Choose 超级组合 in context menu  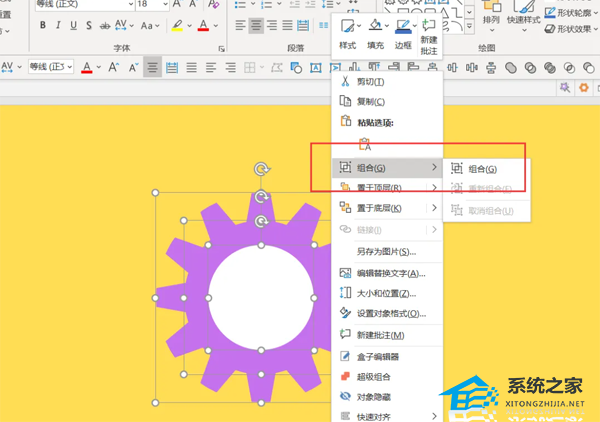coord(387,376)
